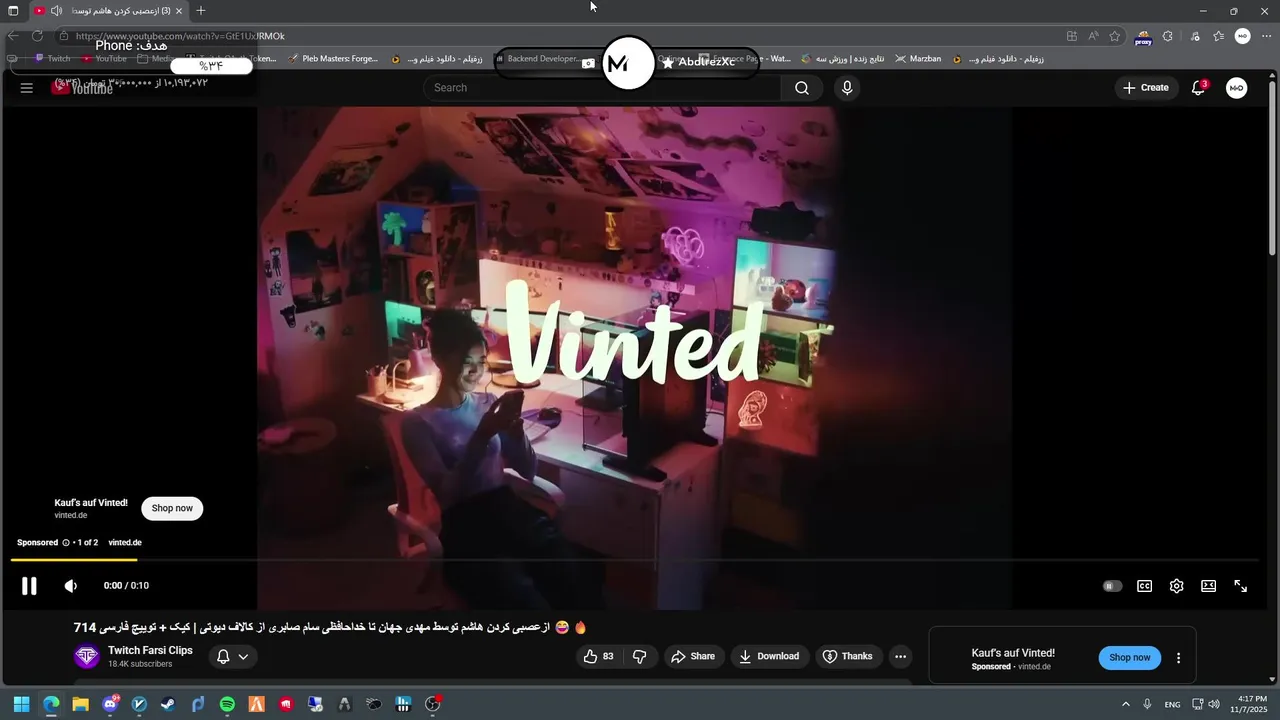Close the YouTube browser tab
1280x720 pixels.
(x=179, y=11)
